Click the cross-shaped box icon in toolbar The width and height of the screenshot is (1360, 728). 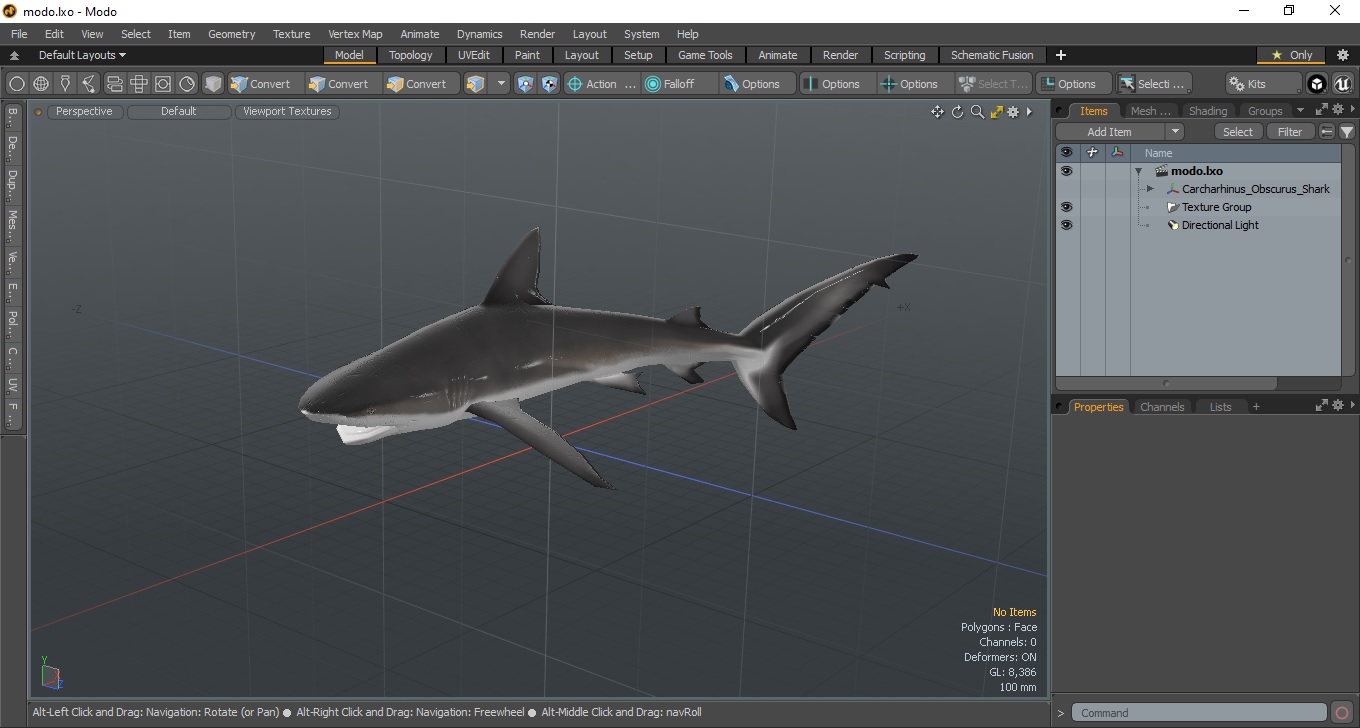point(139,84)
